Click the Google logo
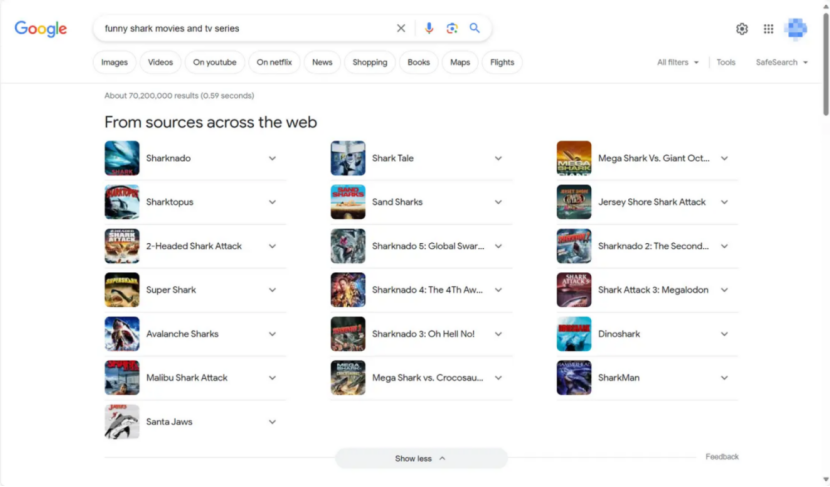The height and width of the screenshot is (487, 830). [41, 29]
